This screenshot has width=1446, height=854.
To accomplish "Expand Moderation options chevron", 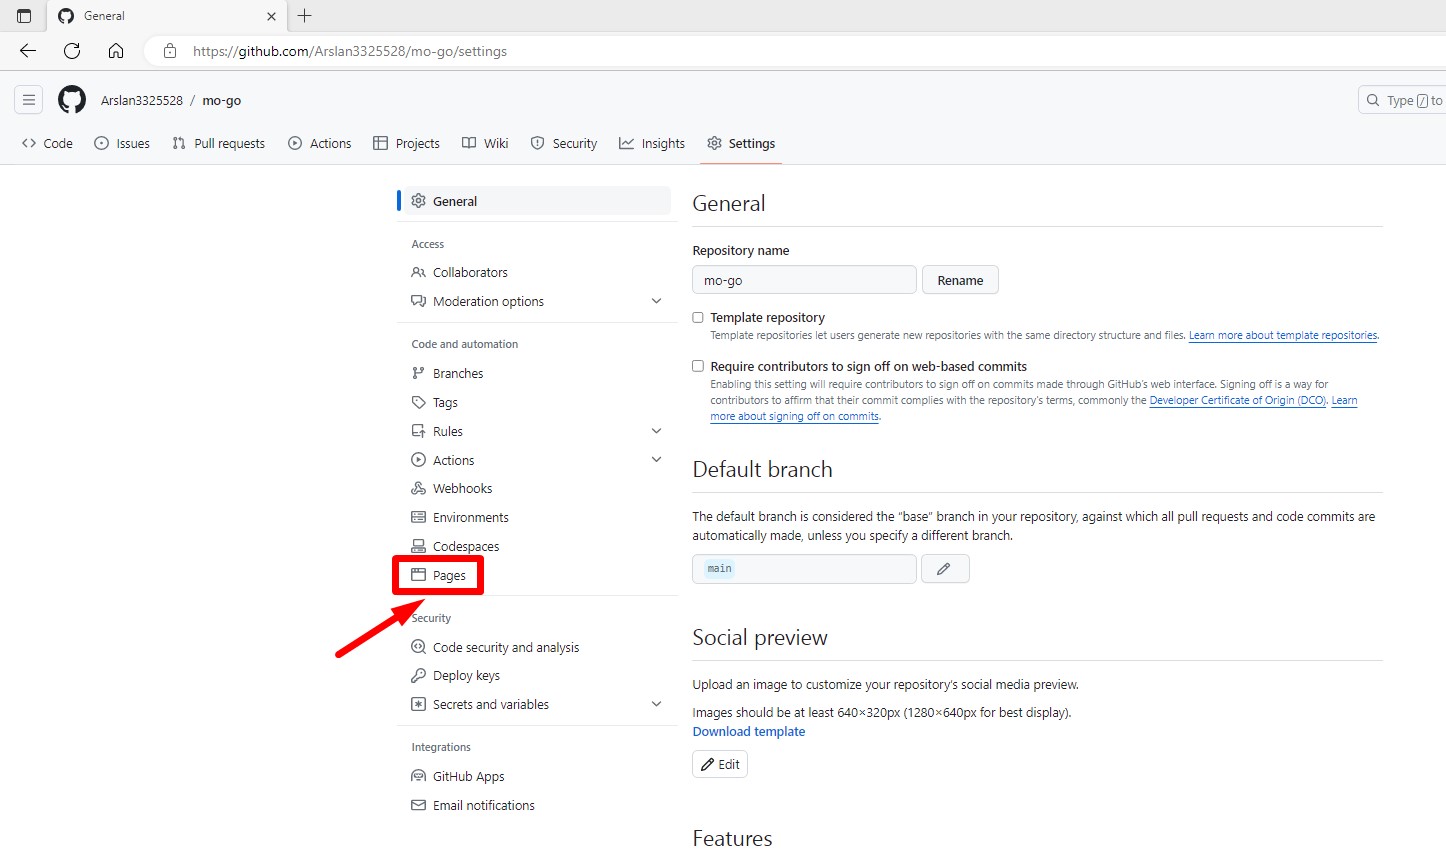I will 656,301.
